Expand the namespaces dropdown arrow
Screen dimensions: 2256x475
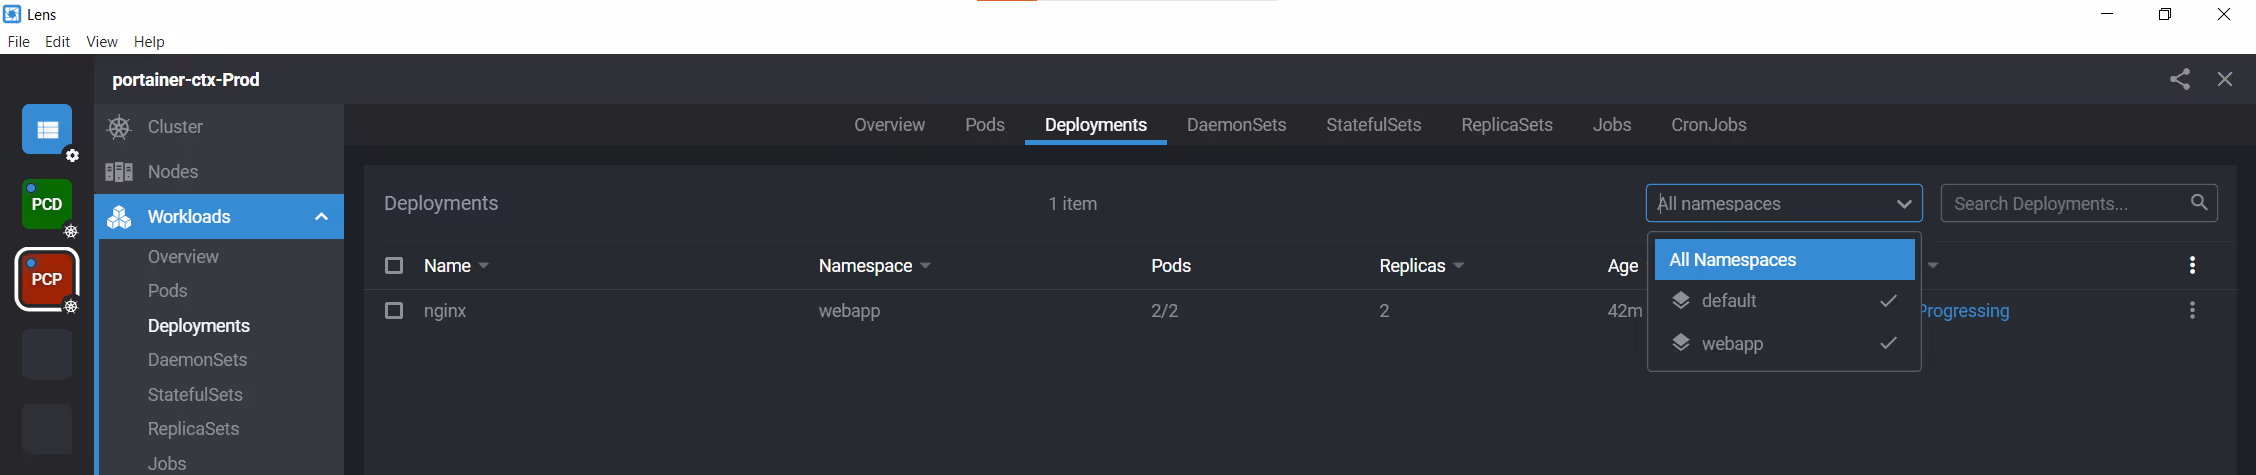1903,204
